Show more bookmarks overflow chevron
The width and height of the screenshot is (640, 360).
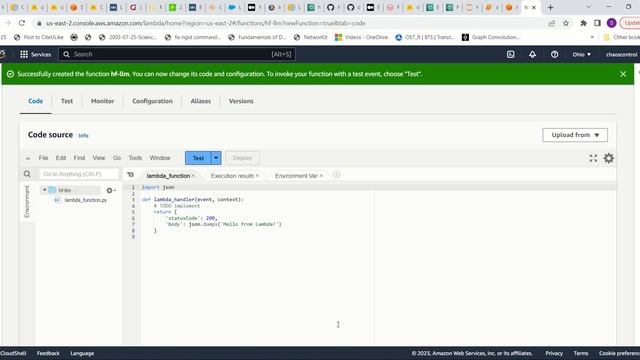point(592,37)
